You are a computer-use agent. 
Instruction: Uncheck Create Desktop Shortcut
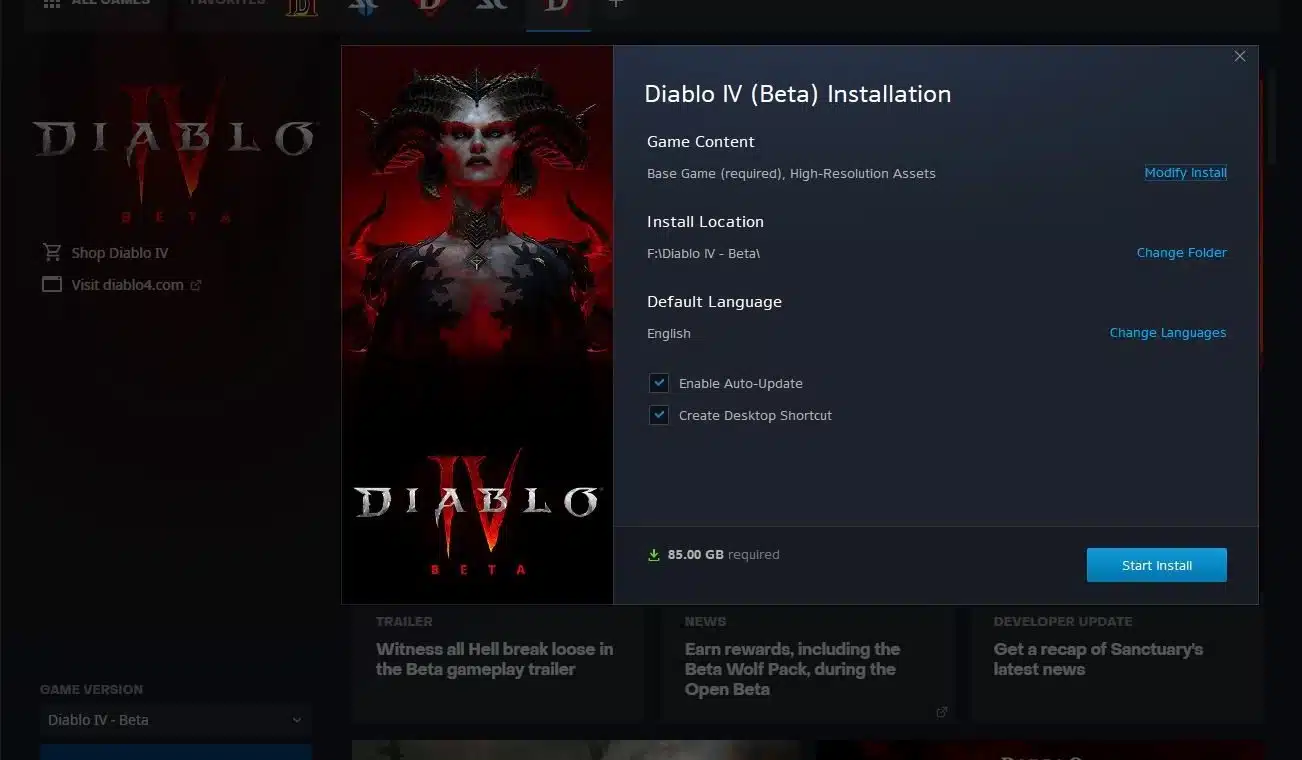[x=659, y=415]
